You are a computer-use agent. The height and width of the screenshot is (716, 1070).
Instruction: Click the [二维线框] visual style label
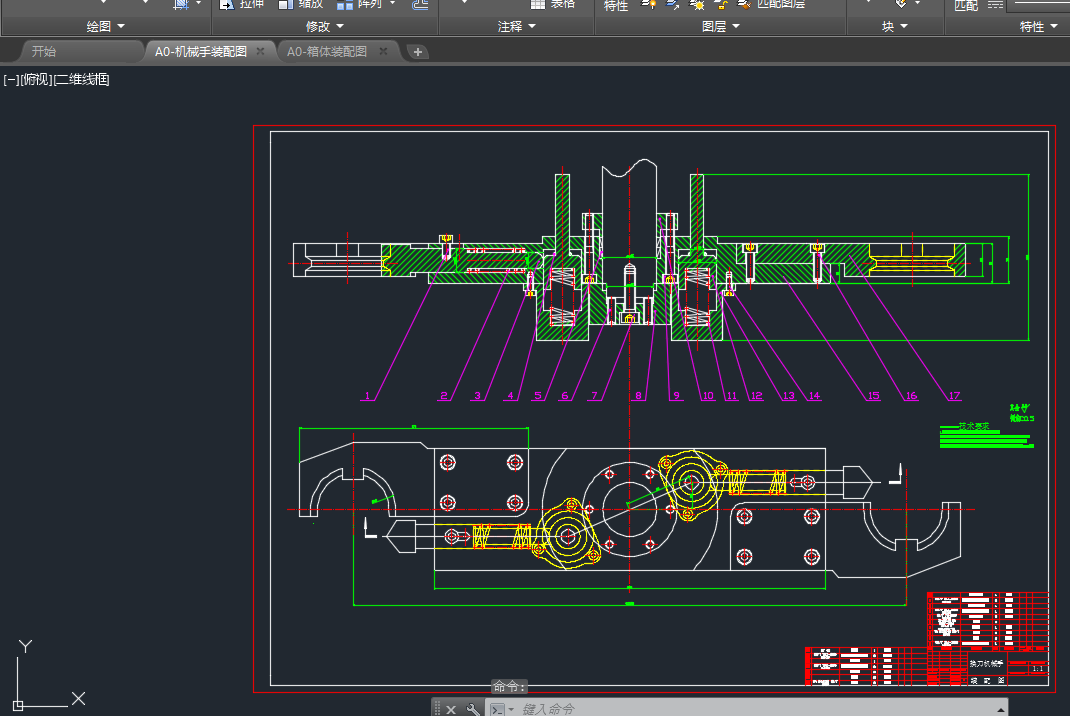(81, 79)
